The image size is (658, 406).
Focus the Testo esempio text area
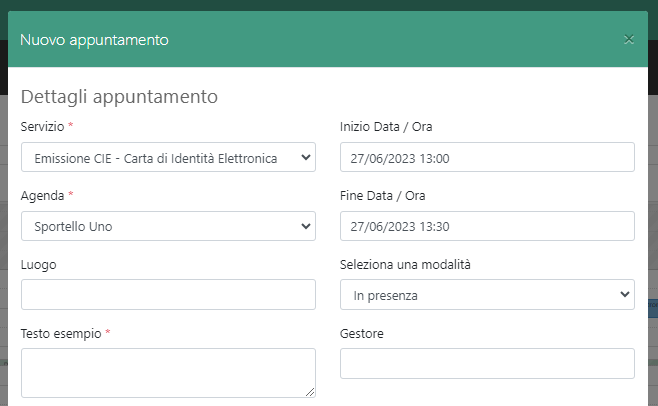coord(168,373)
